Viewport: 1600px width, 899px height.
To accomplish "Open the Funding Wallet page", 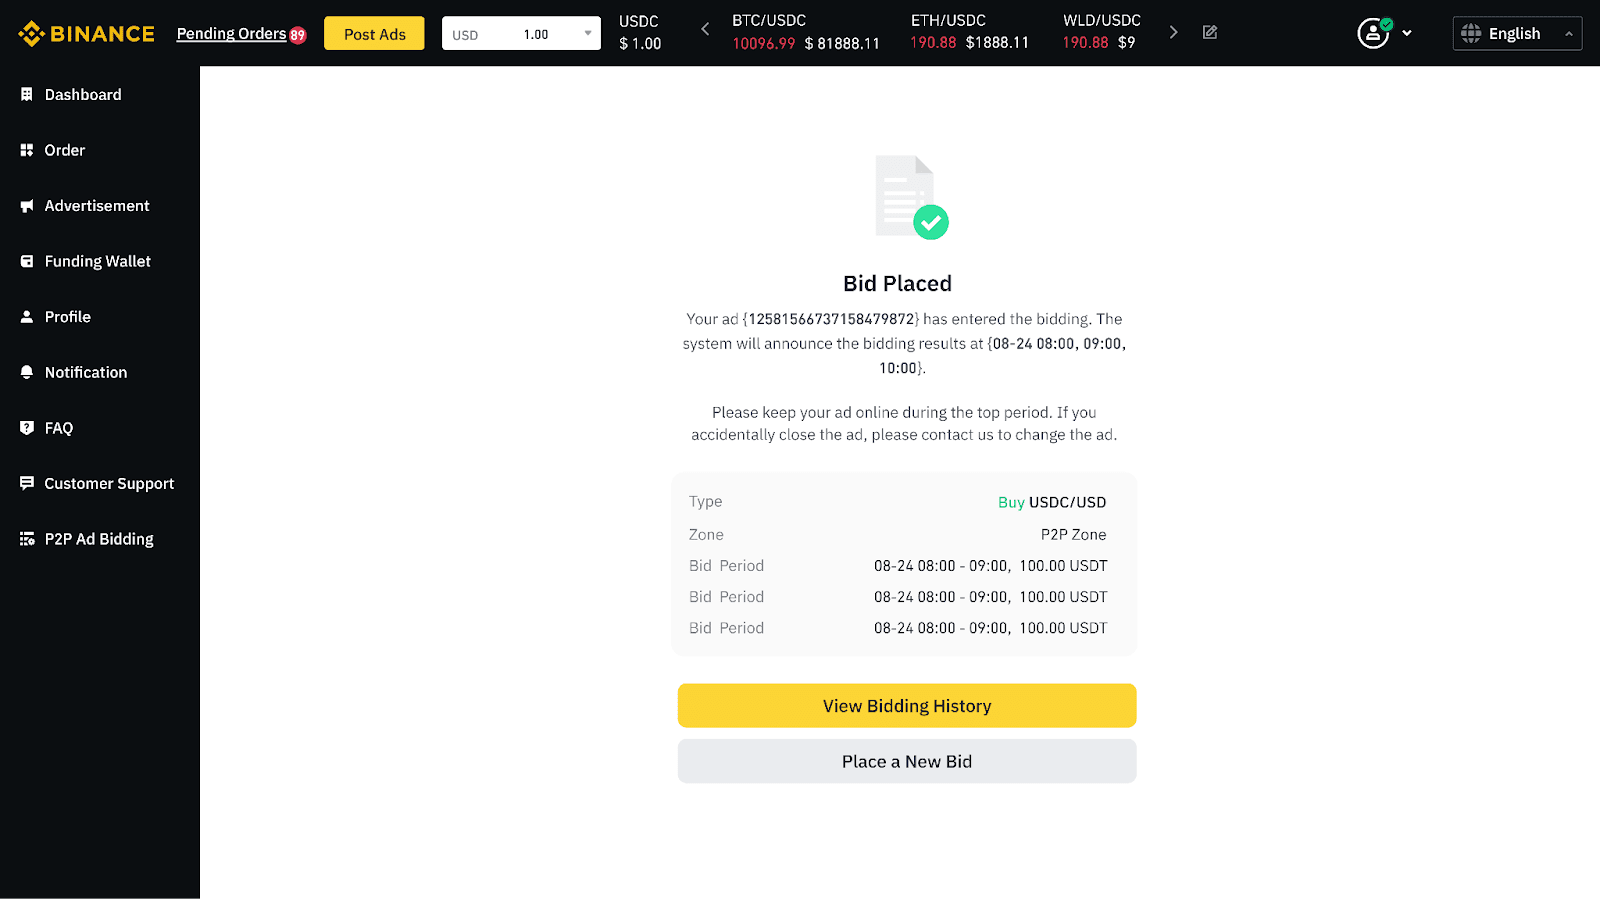I will 97,261.
